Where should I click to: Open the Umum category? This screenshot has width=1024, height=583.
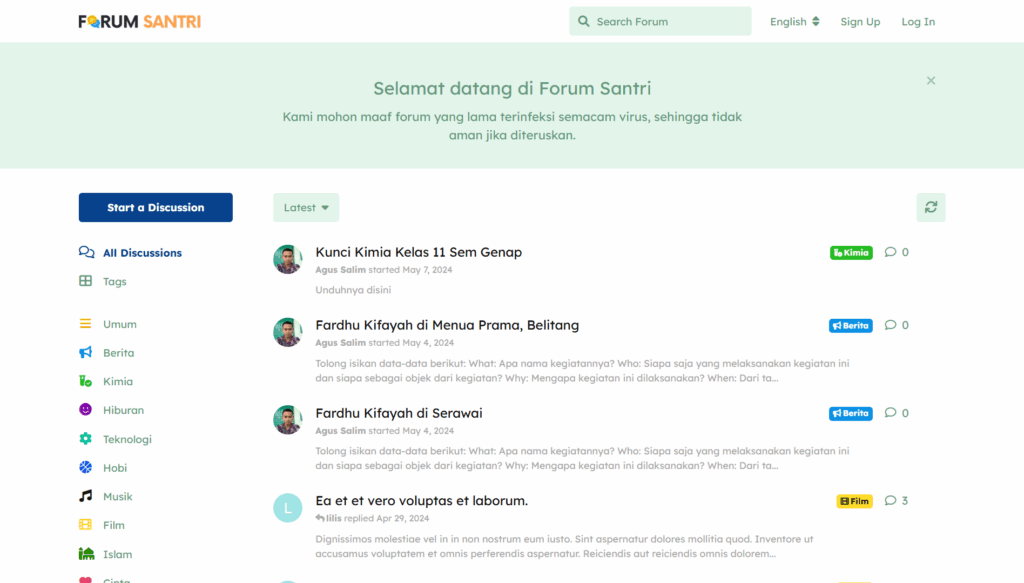pyautogui.click(x=120, y=324)
